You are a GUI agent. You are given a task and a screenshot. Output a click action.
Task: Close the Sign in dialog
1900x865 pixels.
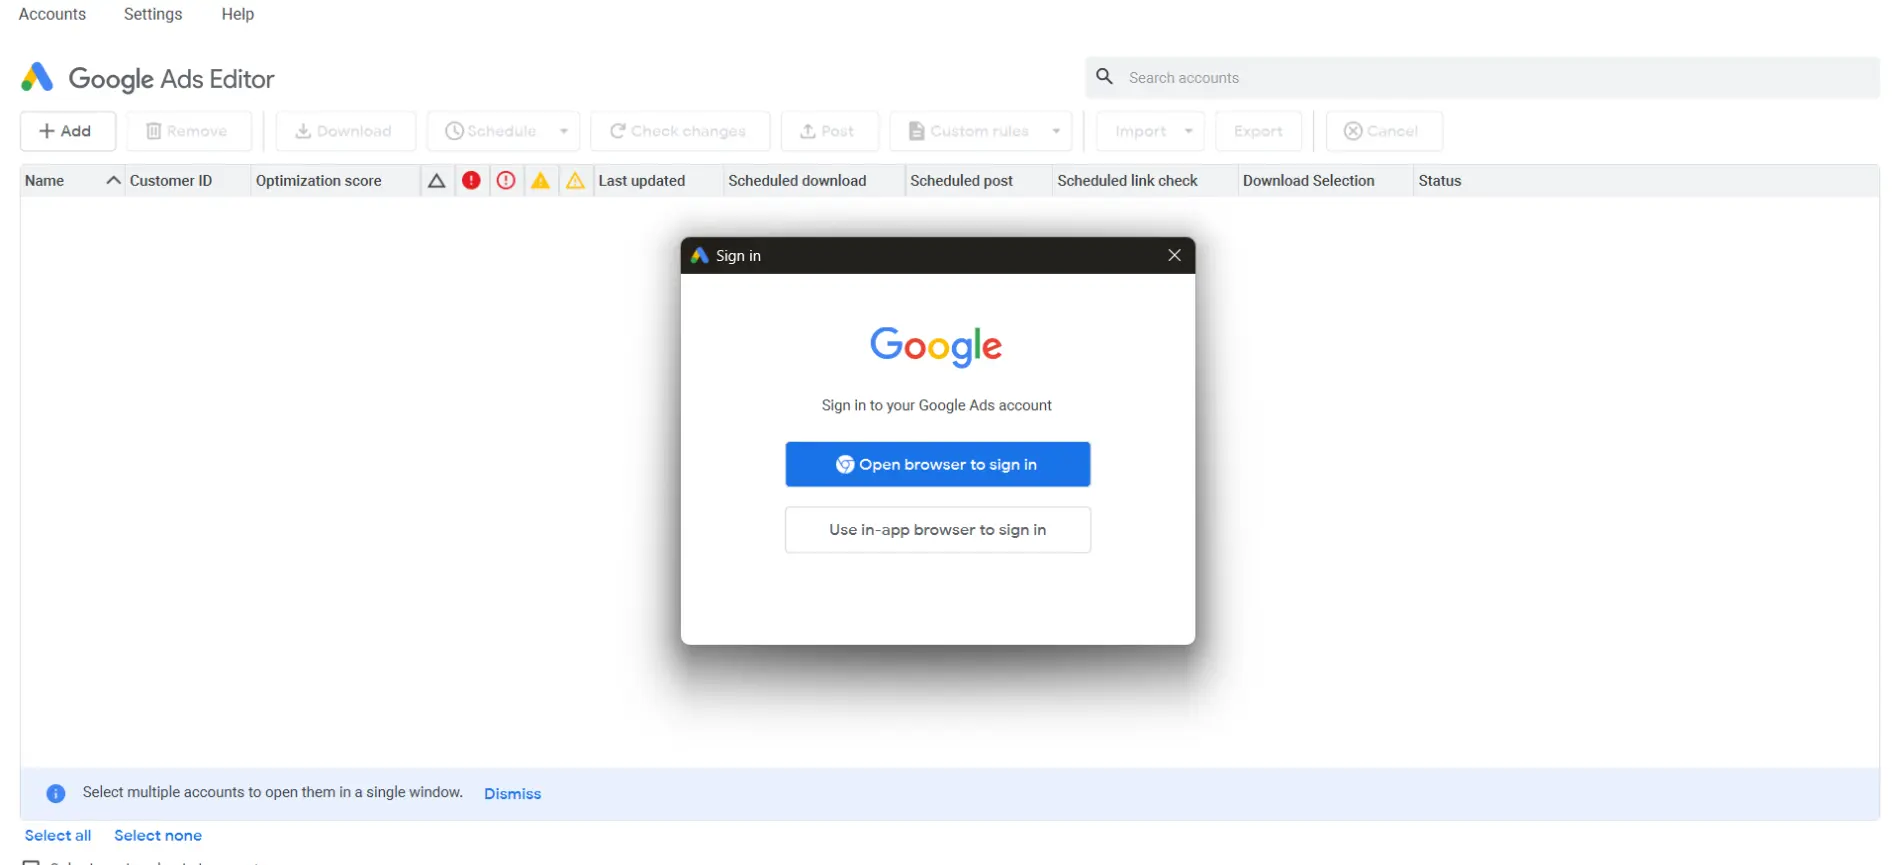[1174, 256]
